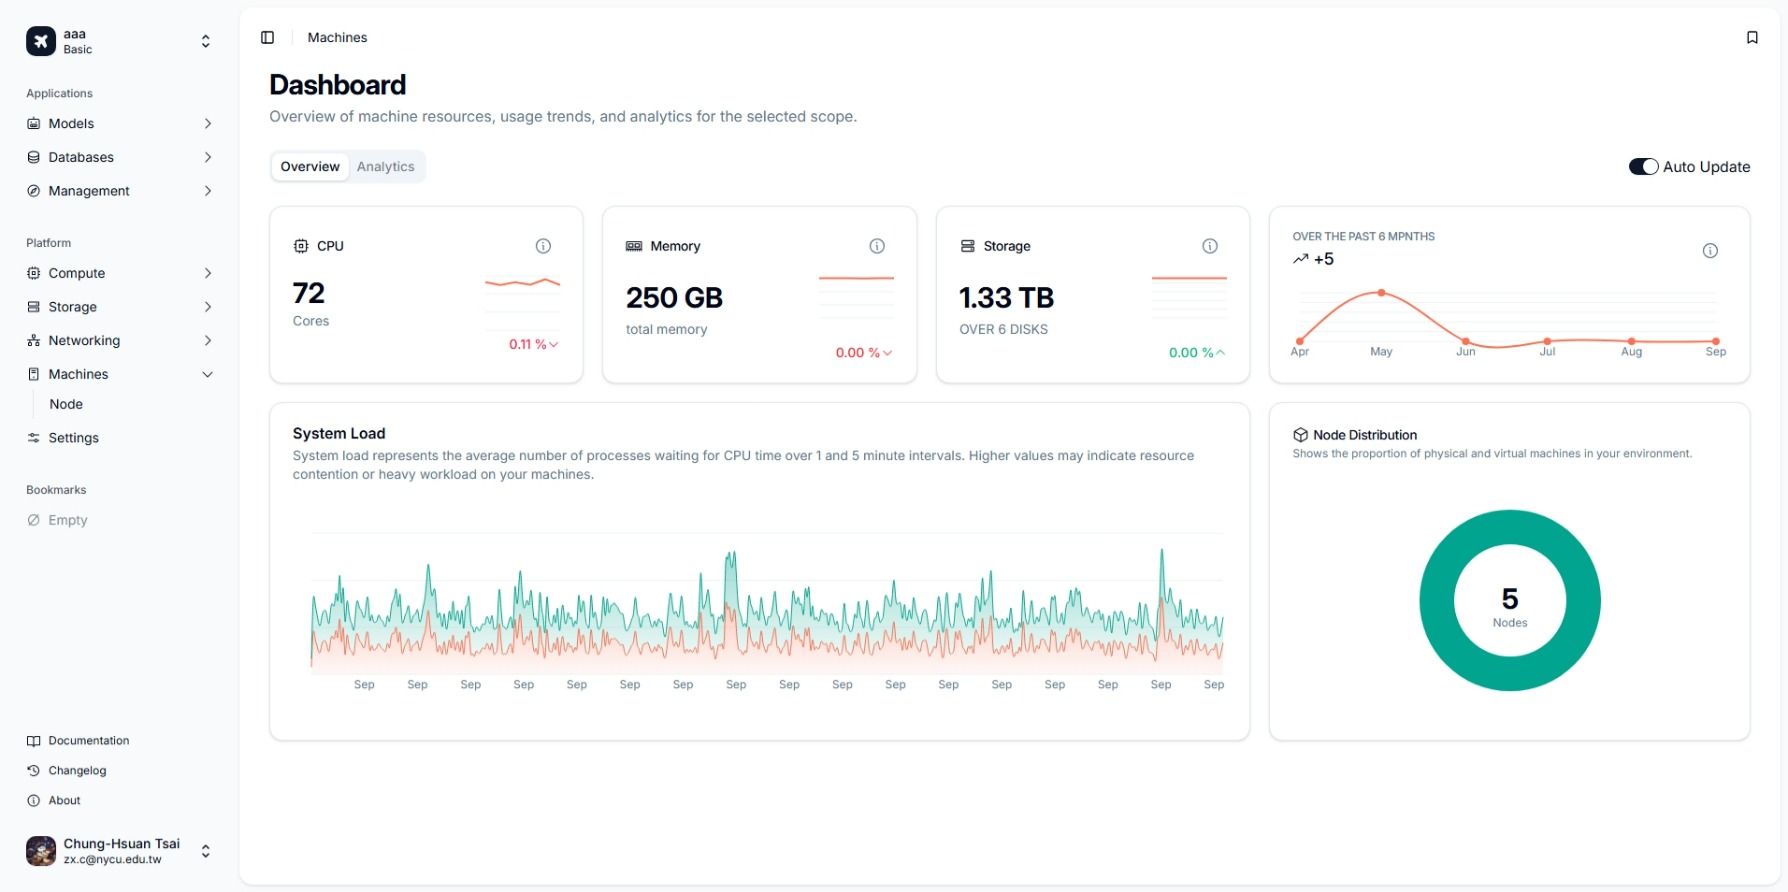Image resolution: width=1788 pixels, height=892 pixels.
Task: Click the Networking sidebar chevron
Action: pos(208,340)
